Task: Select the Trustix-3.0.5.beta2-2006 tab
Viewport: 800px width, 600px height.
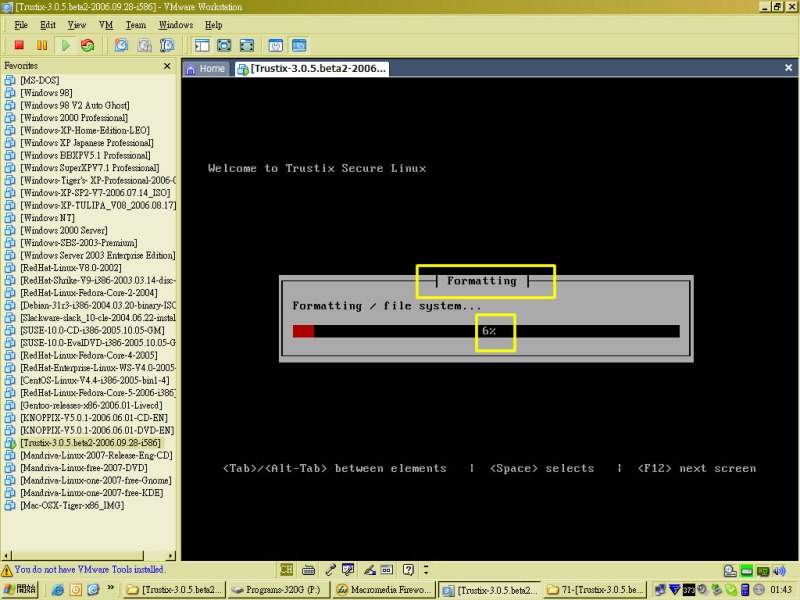Action: pyautogui.click(x=312, y=69)
